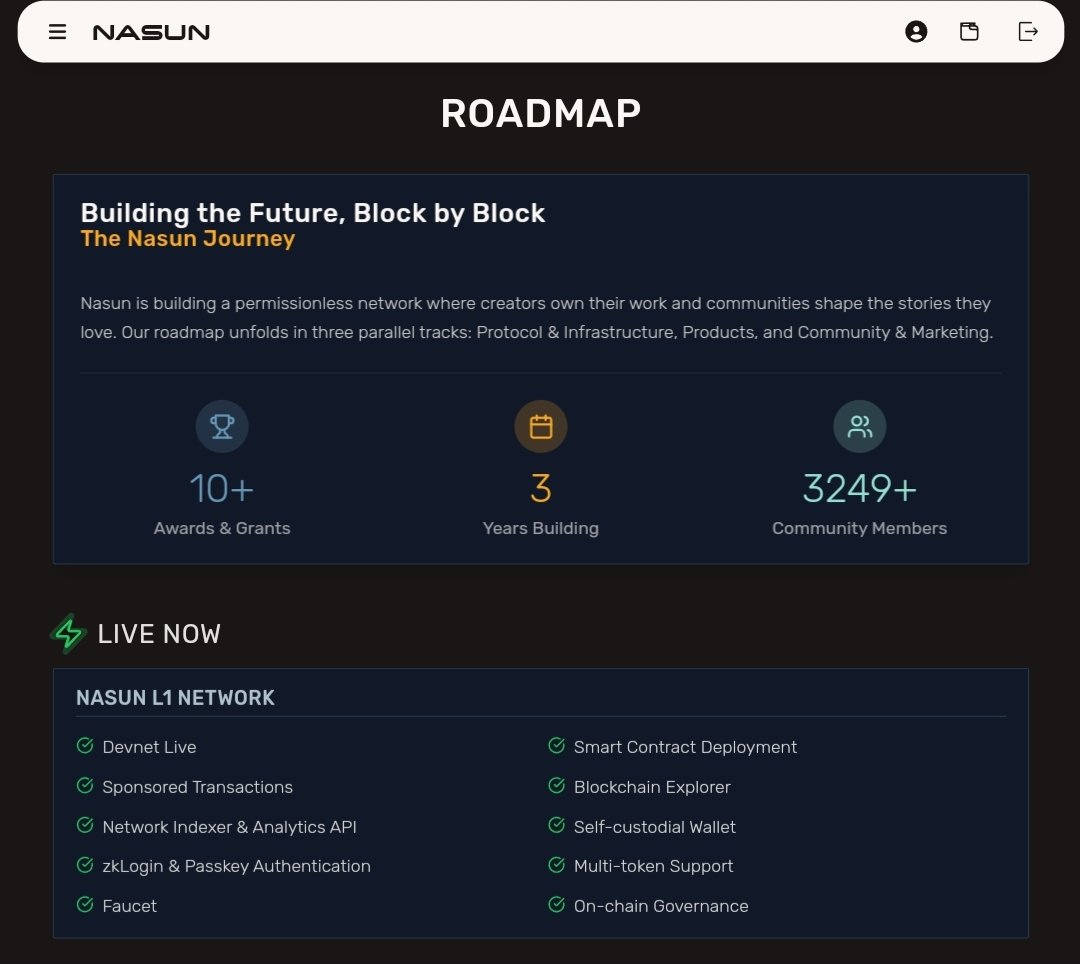Click the green lightning Live Now icon
1080x964 pixels.
tap(68, 633)
